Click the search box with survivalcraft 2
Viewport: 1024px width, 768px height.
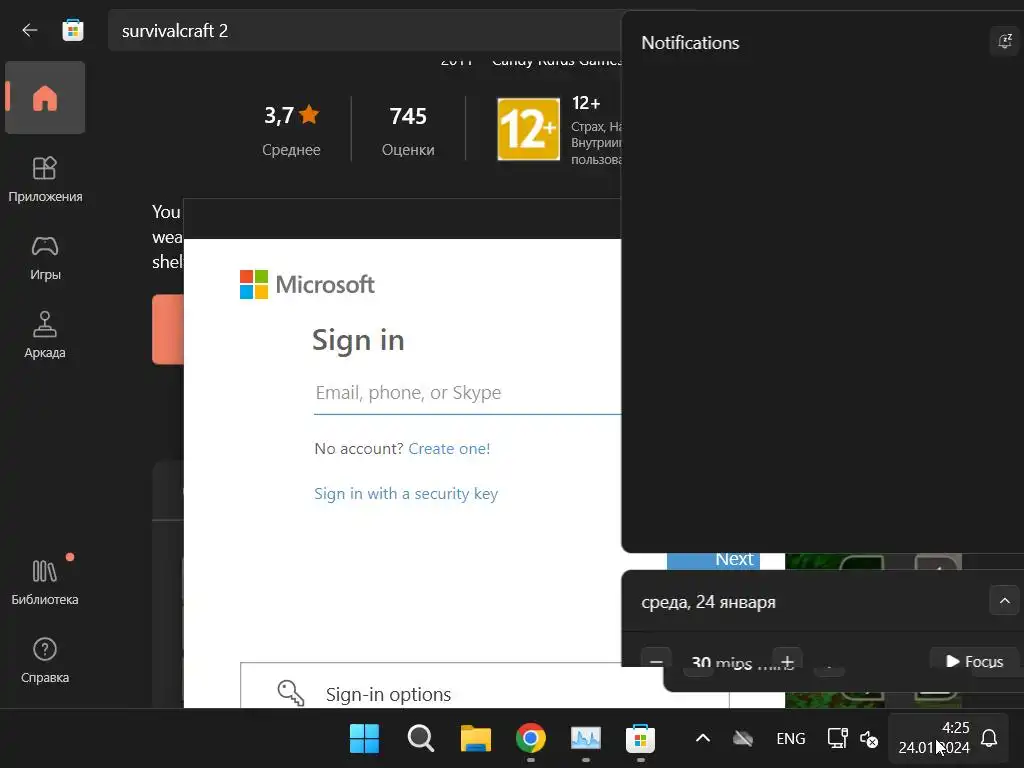point(364,31)
